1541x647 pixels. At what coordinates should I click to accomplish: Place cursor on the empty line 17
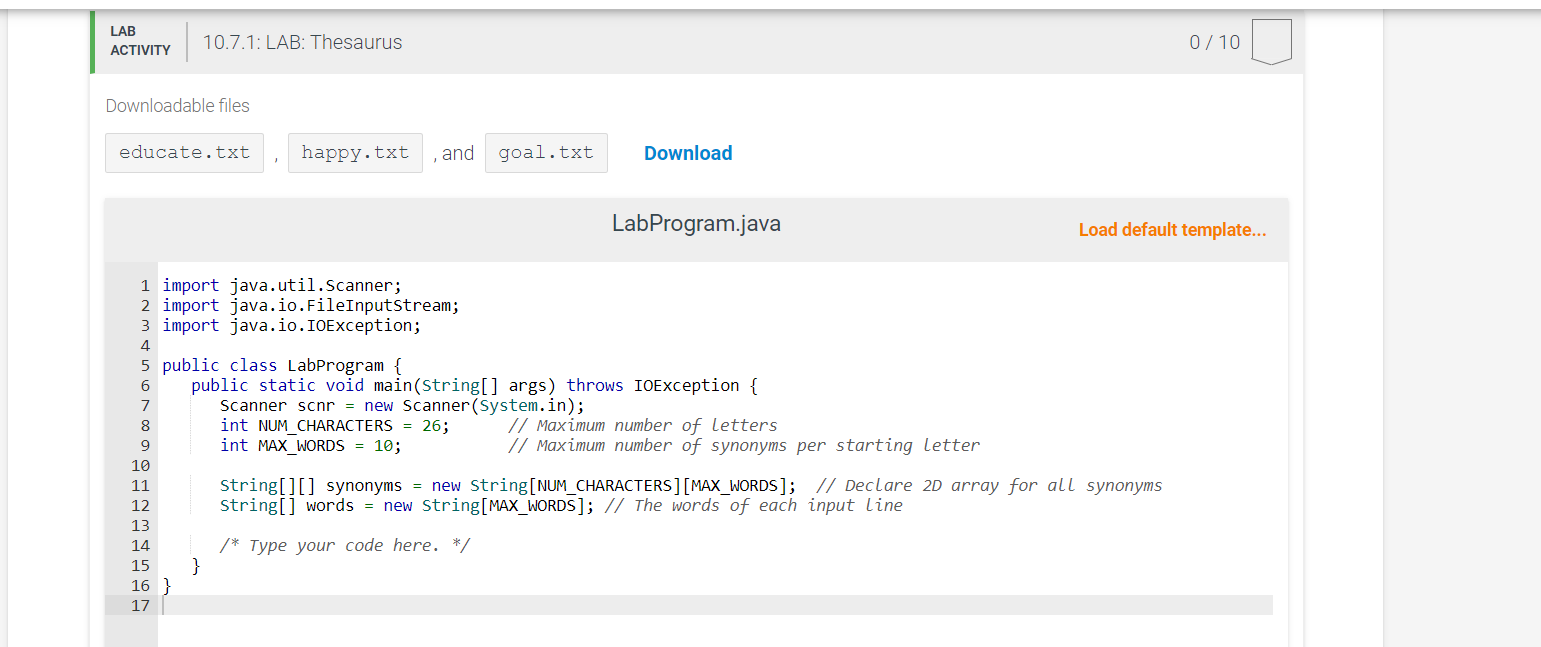[300, 605]
